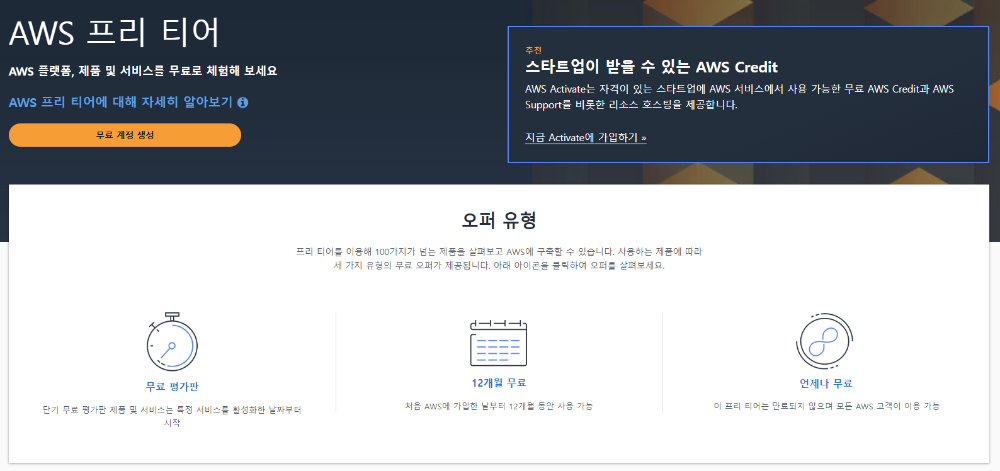Image resolution: width=1000 pixels, height=471 pixels.
Task: Click the info icon beside 자세히 알아보기
Action: pos(242,102)
